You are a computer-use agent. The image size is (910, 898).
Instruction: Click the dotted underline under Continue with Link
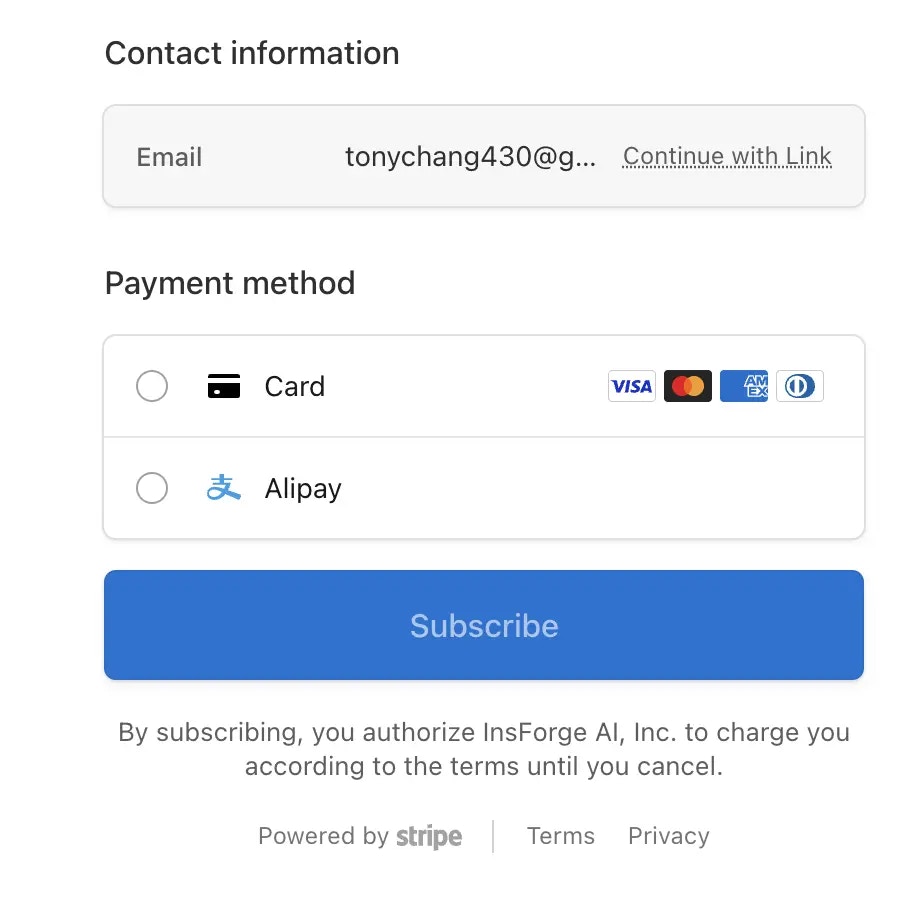tap(727, 168)
